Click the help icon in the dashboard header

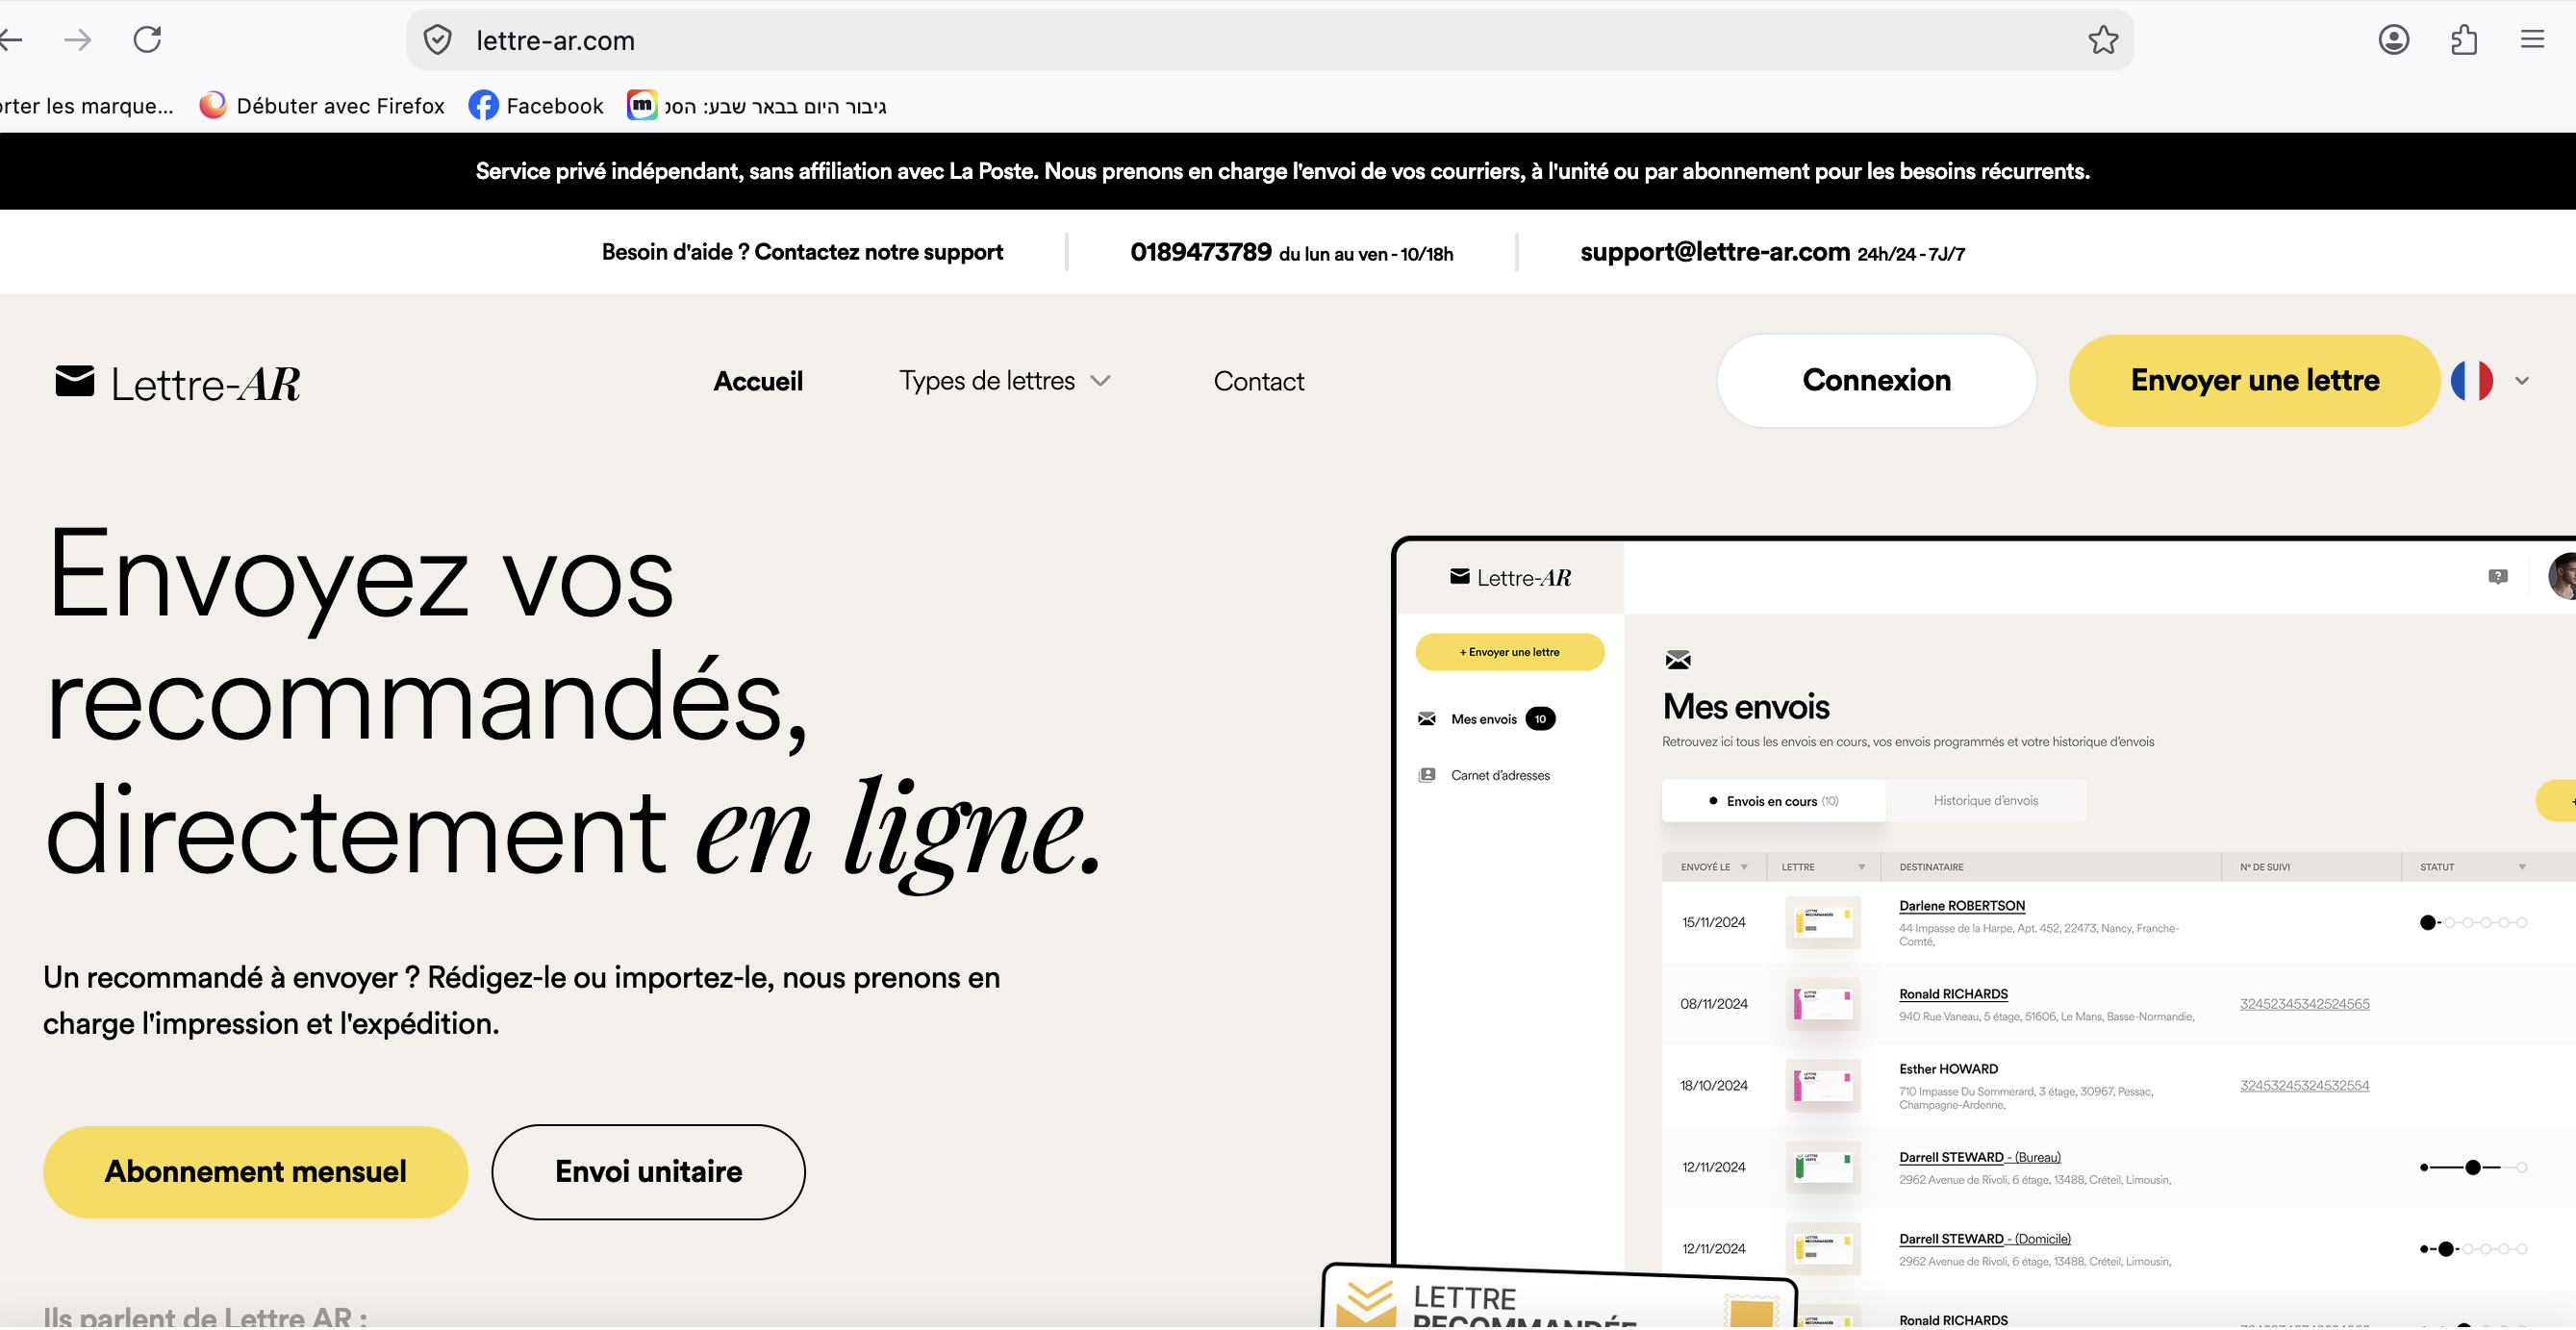2497,578
